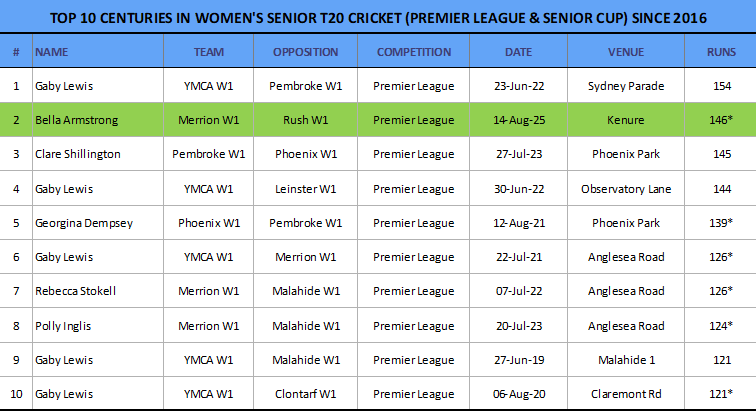
Task: Click the COMPETITION column header
Action: point(413,51)
